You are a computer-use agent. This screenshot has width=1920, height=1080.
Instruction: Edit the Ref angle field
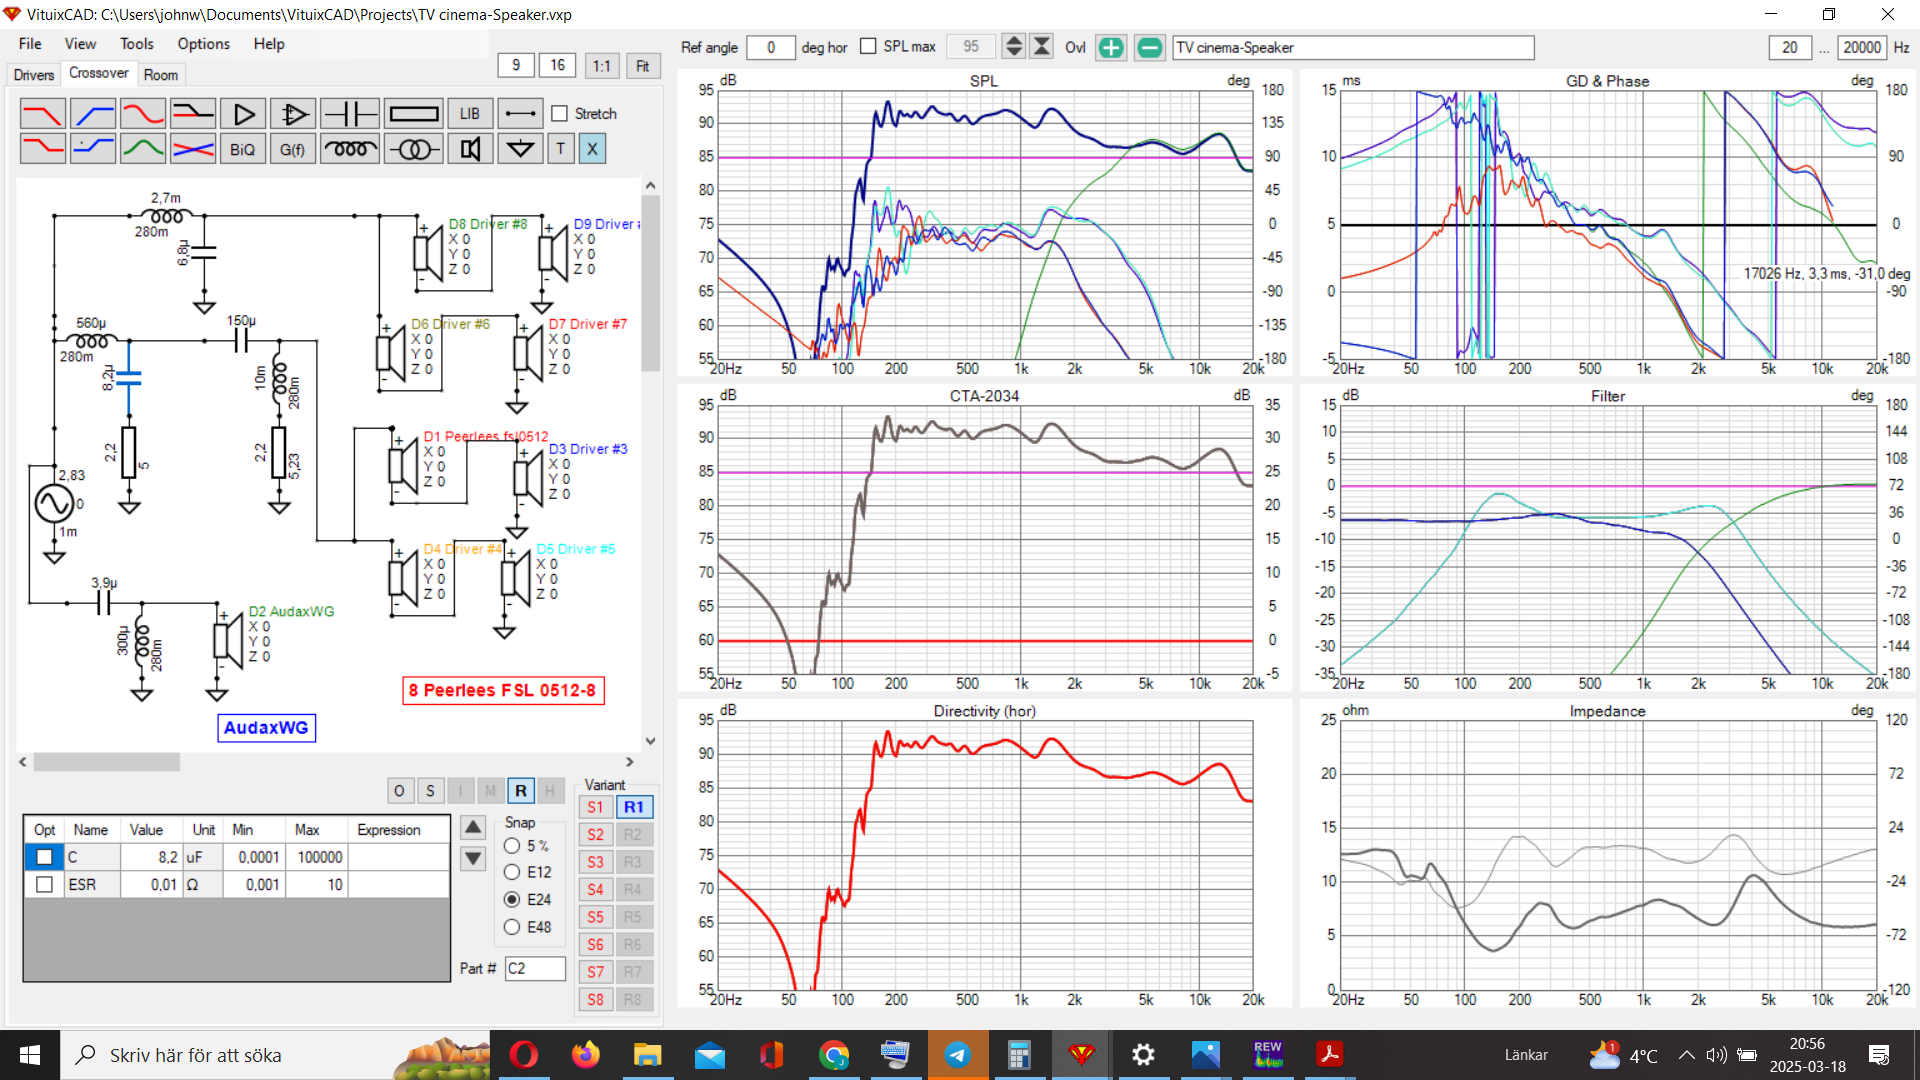click(x=771, y=47)
